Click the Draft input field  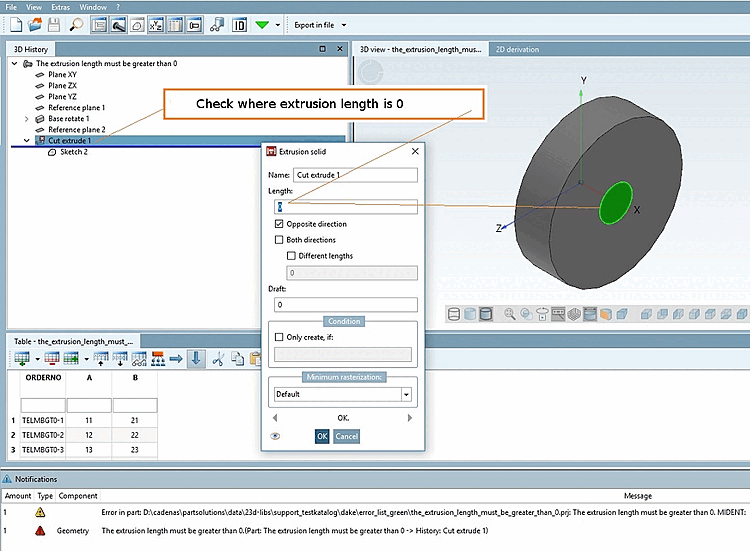click(x=345, y=304)
